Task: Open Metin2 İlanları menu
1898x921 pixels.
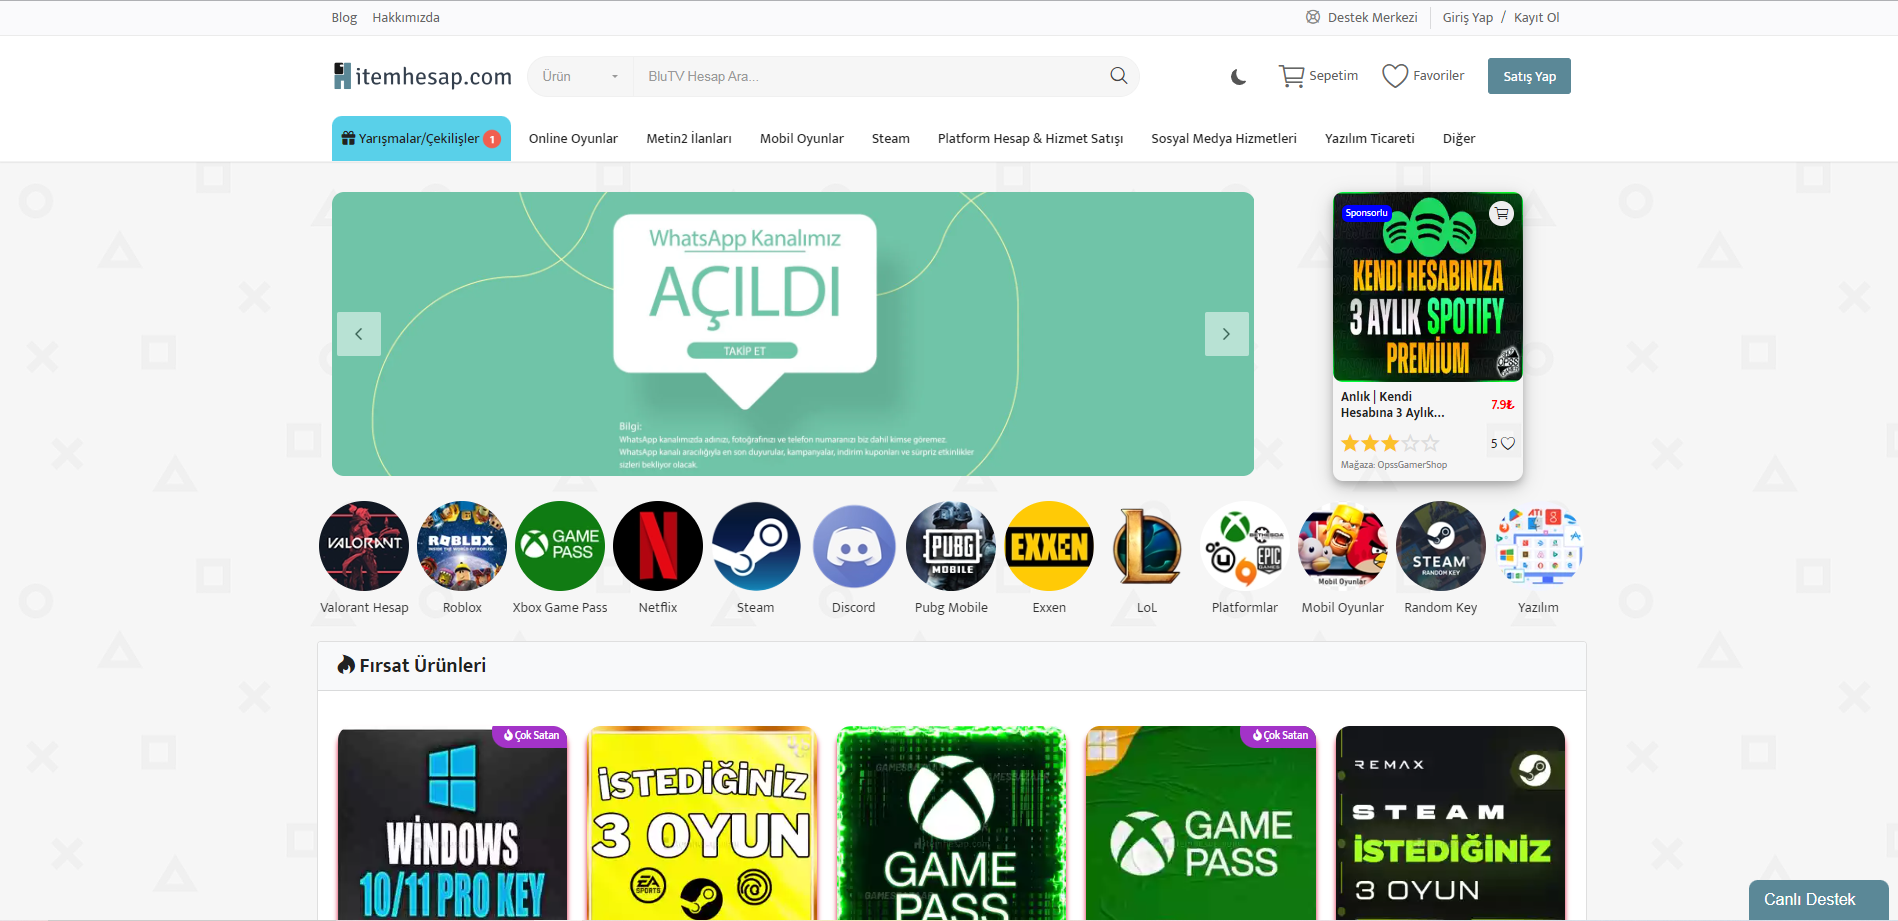Action: coord(689,138)
